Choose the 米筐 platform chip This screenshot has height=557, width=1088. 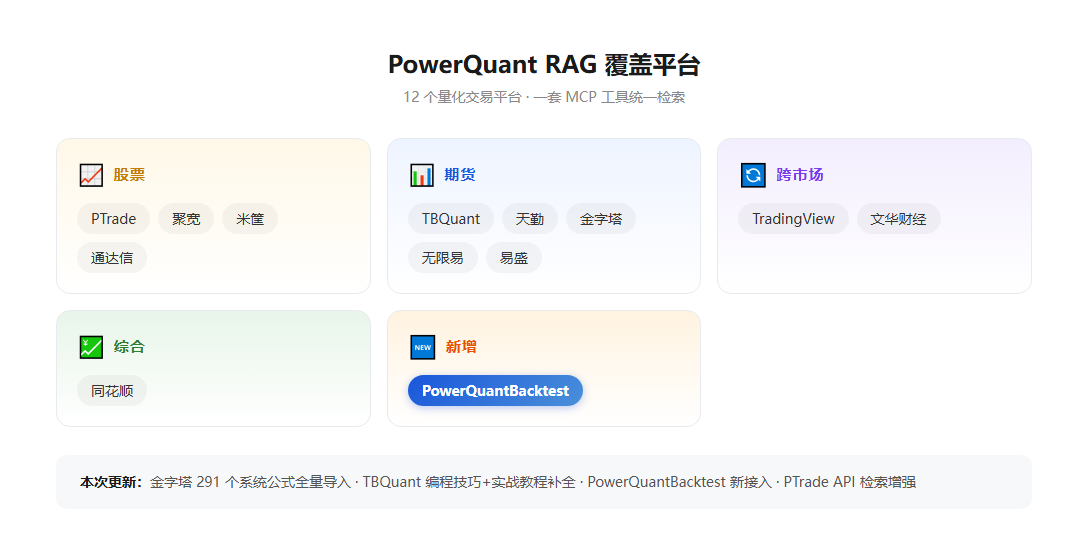tap(250, 218)
